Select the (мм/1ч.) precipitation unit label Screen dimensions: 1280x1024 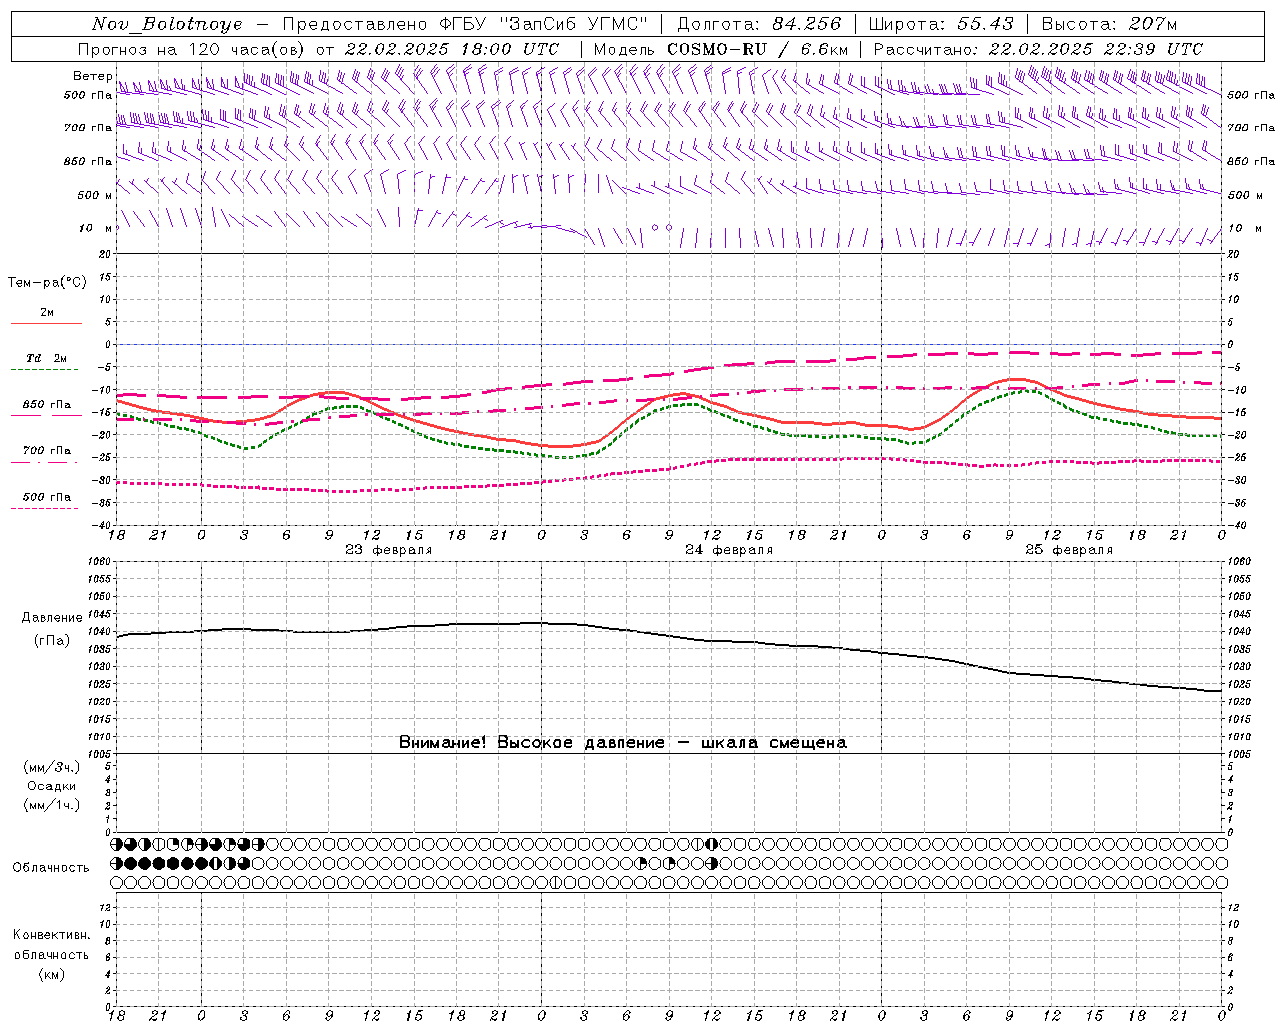coord(52,805)
